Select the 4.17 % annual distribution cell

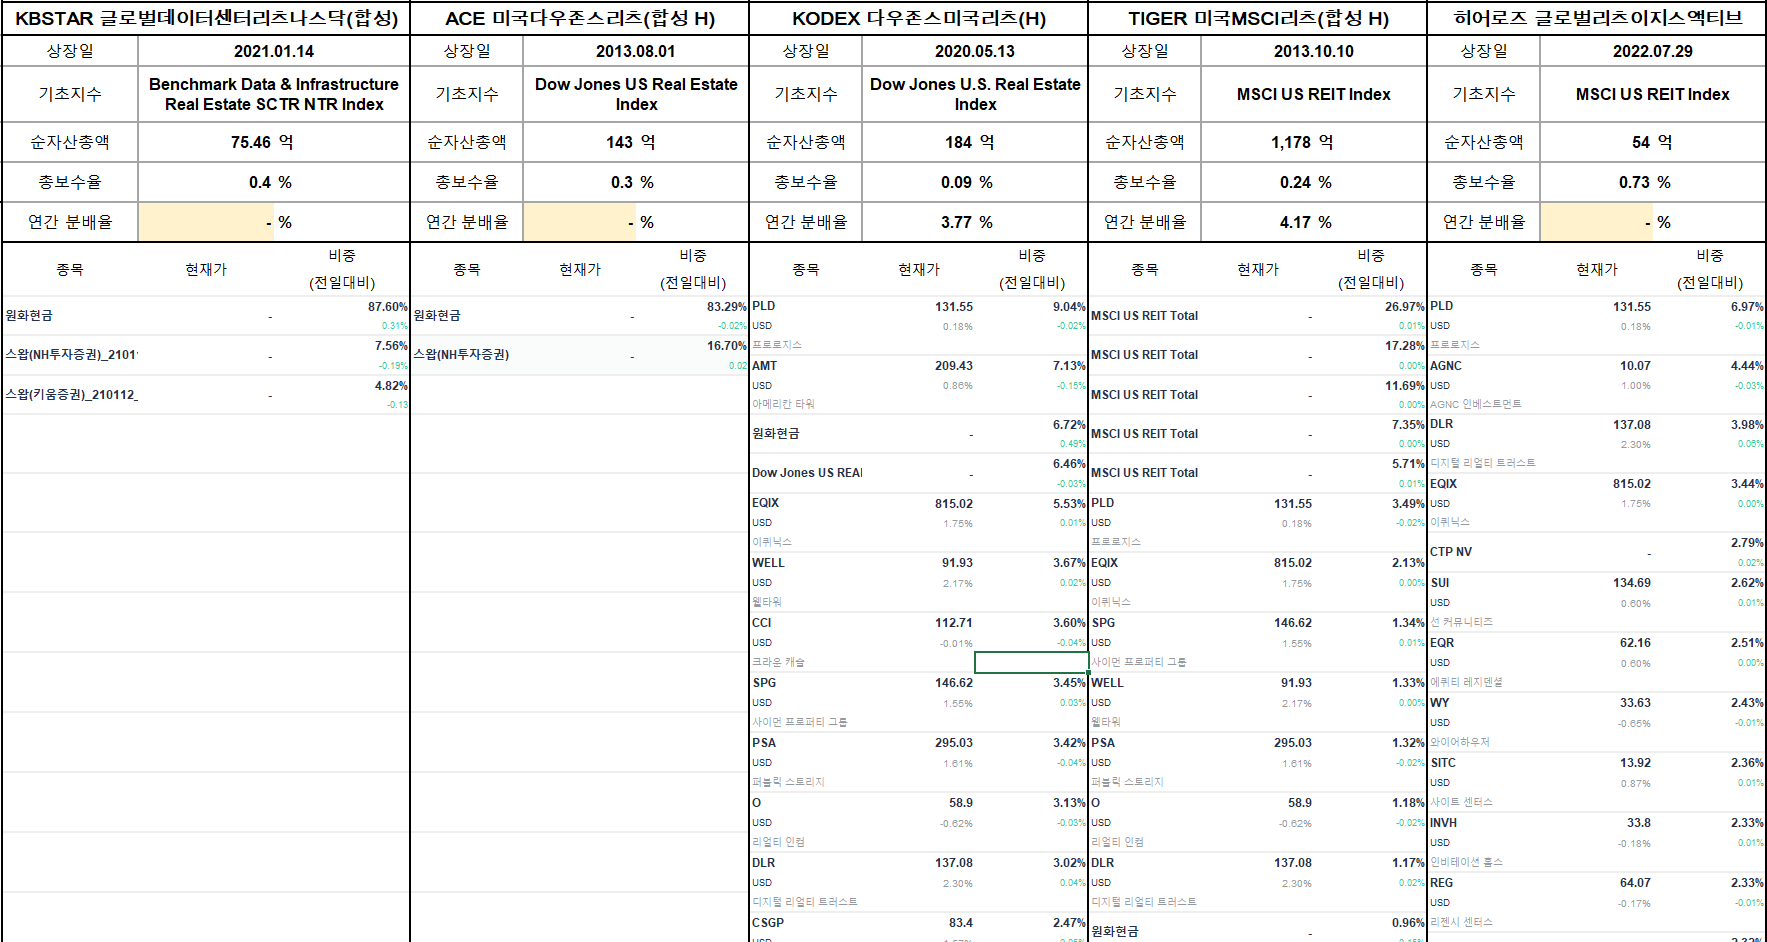pos(1314,222)
